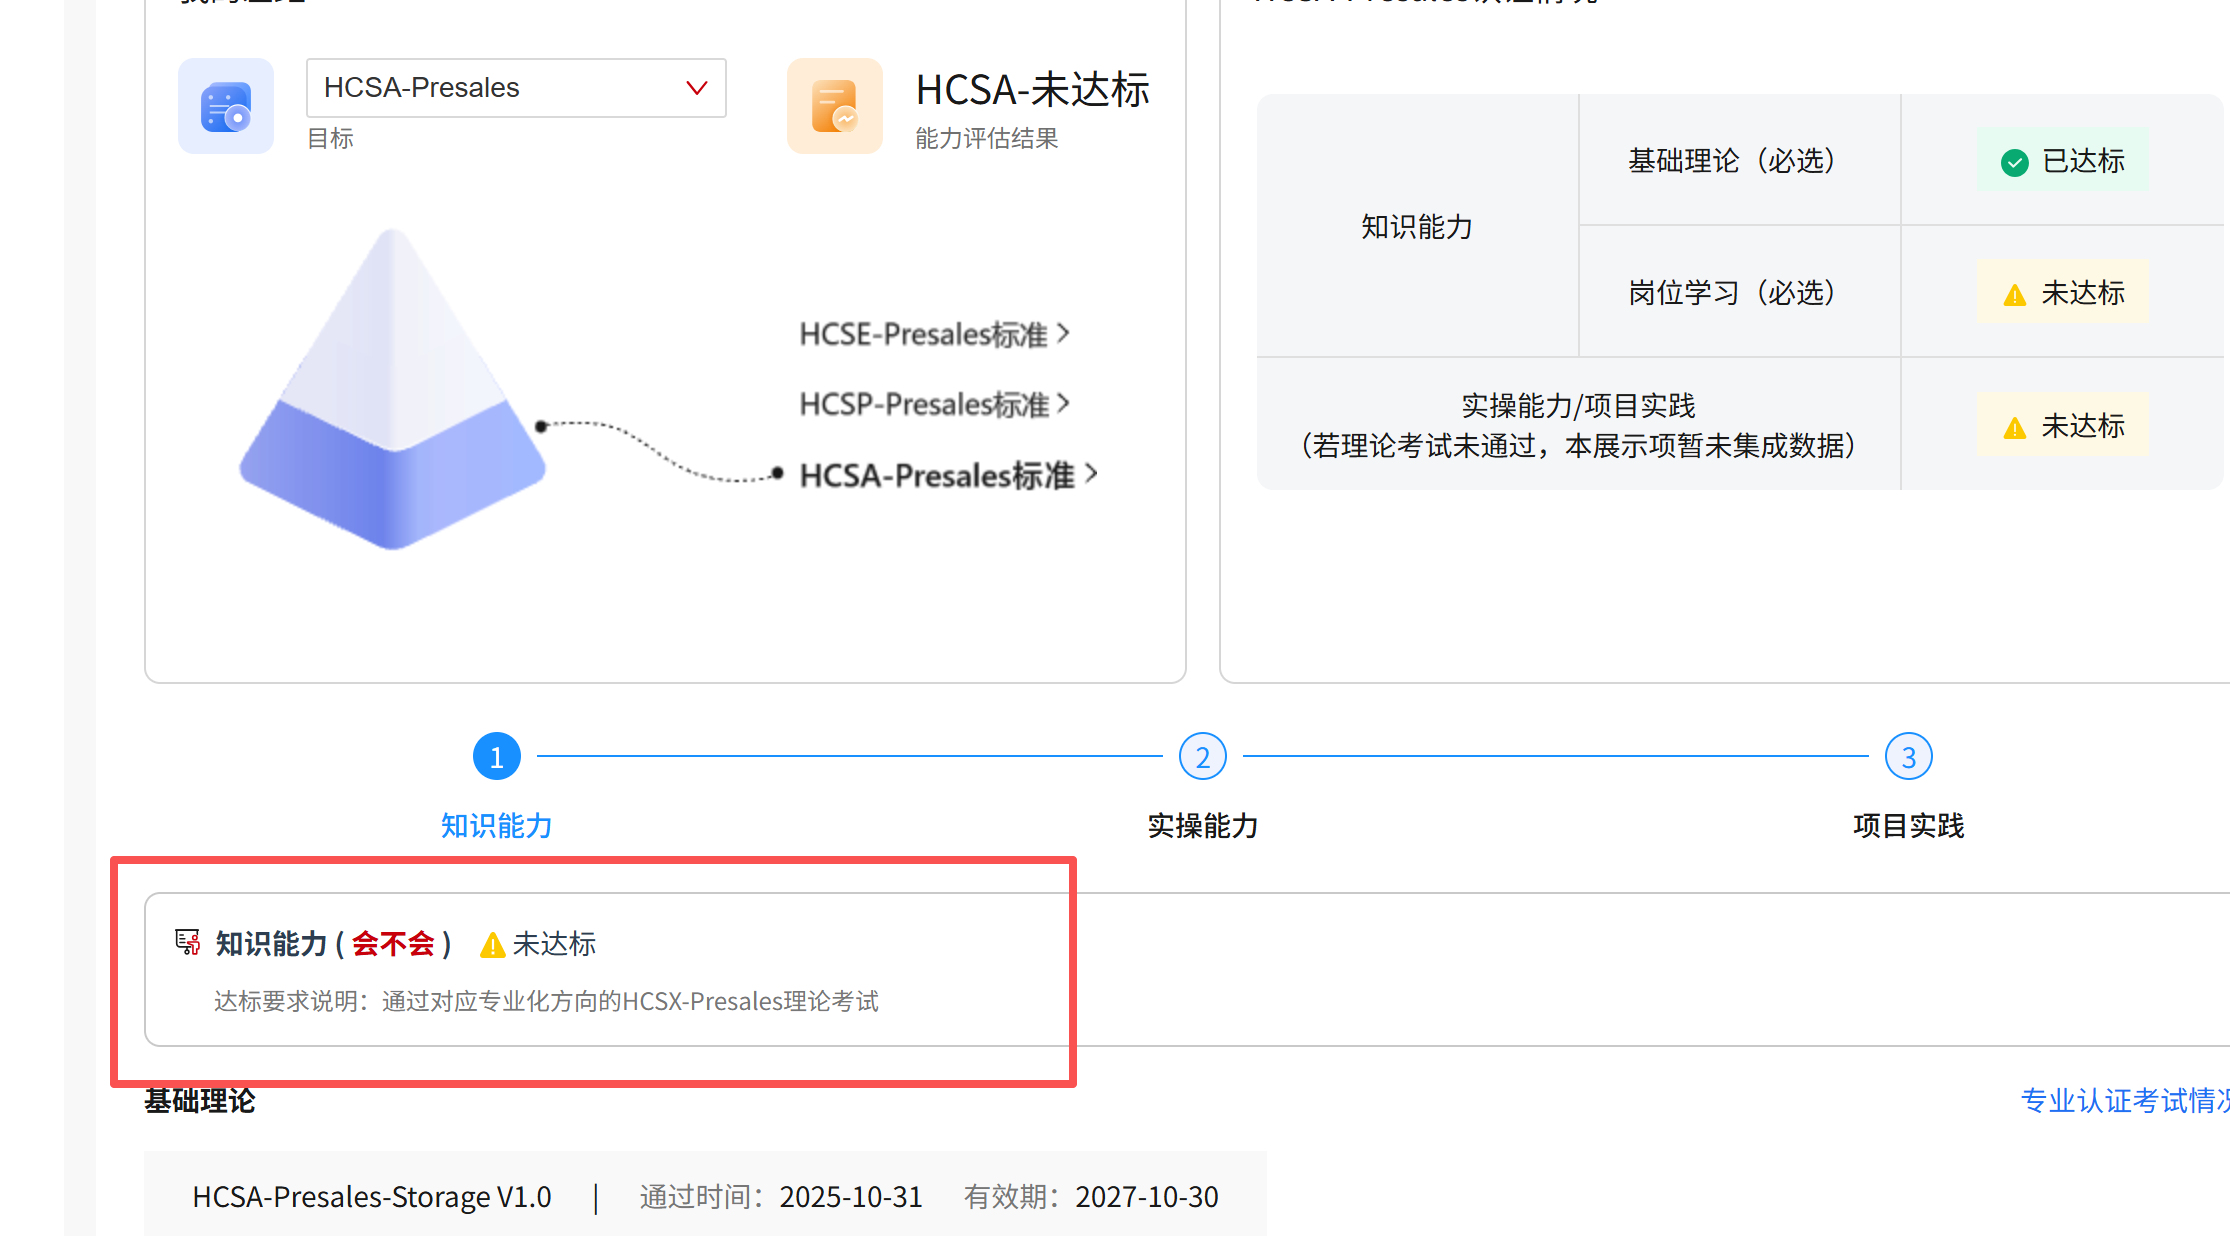This screenshot has width=2230, height=1236.
Task: Click the 实操能力/项目实践 warning triangle icon
Action: click(2014, 428)
